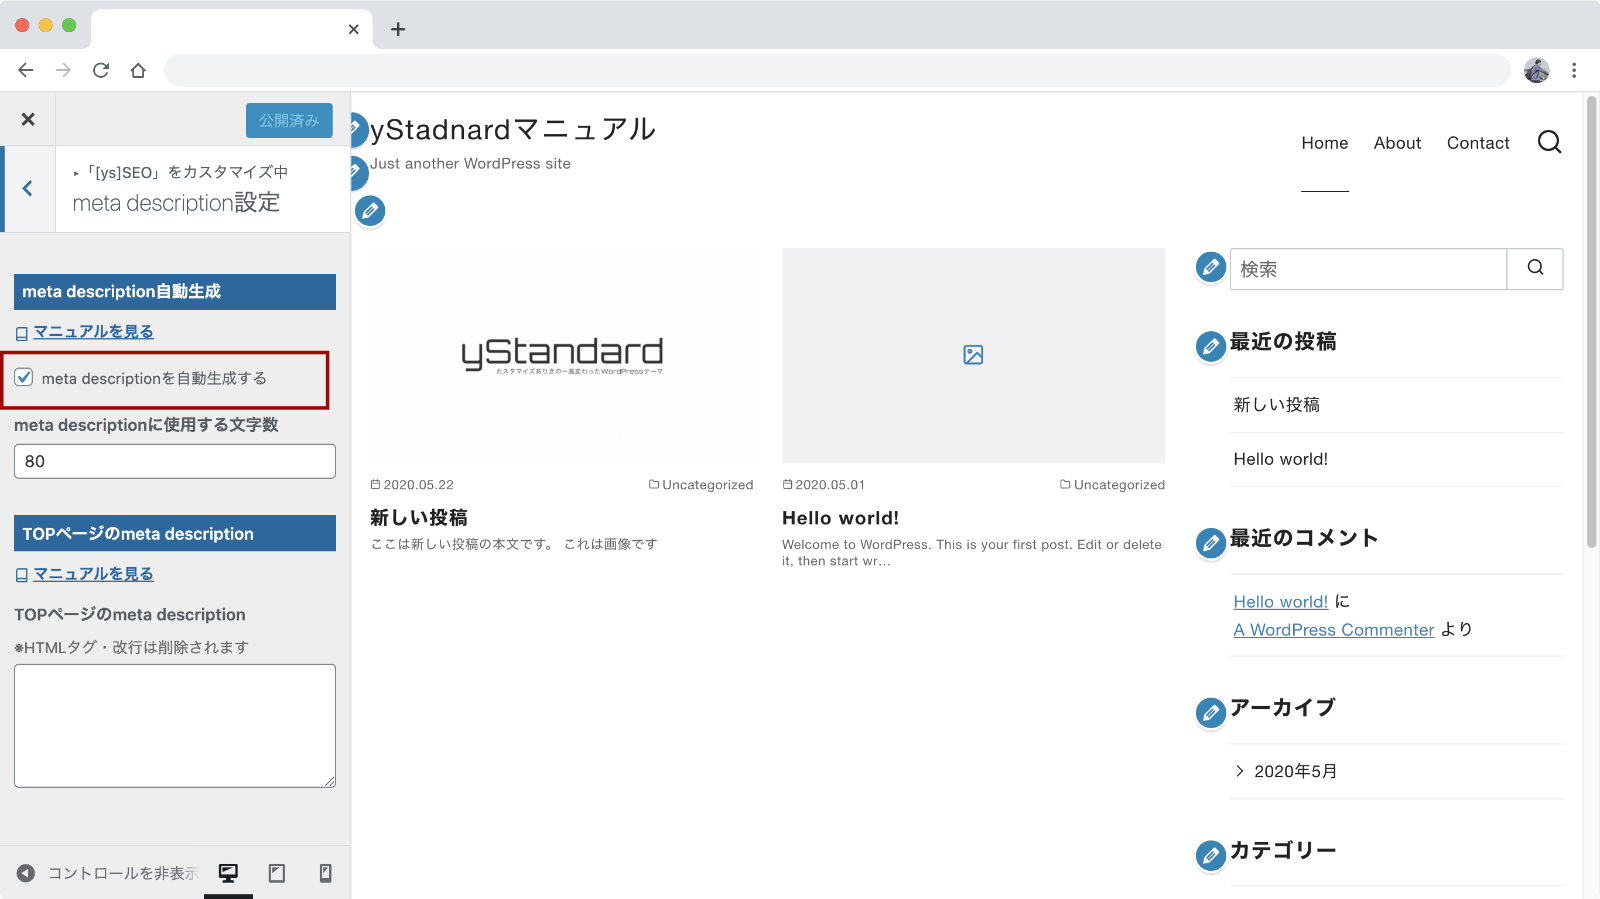Viewport: 1600px width, 899px height.
Task: Submit sidebar search with magnifier button
Action: (x=1535, y=269)
